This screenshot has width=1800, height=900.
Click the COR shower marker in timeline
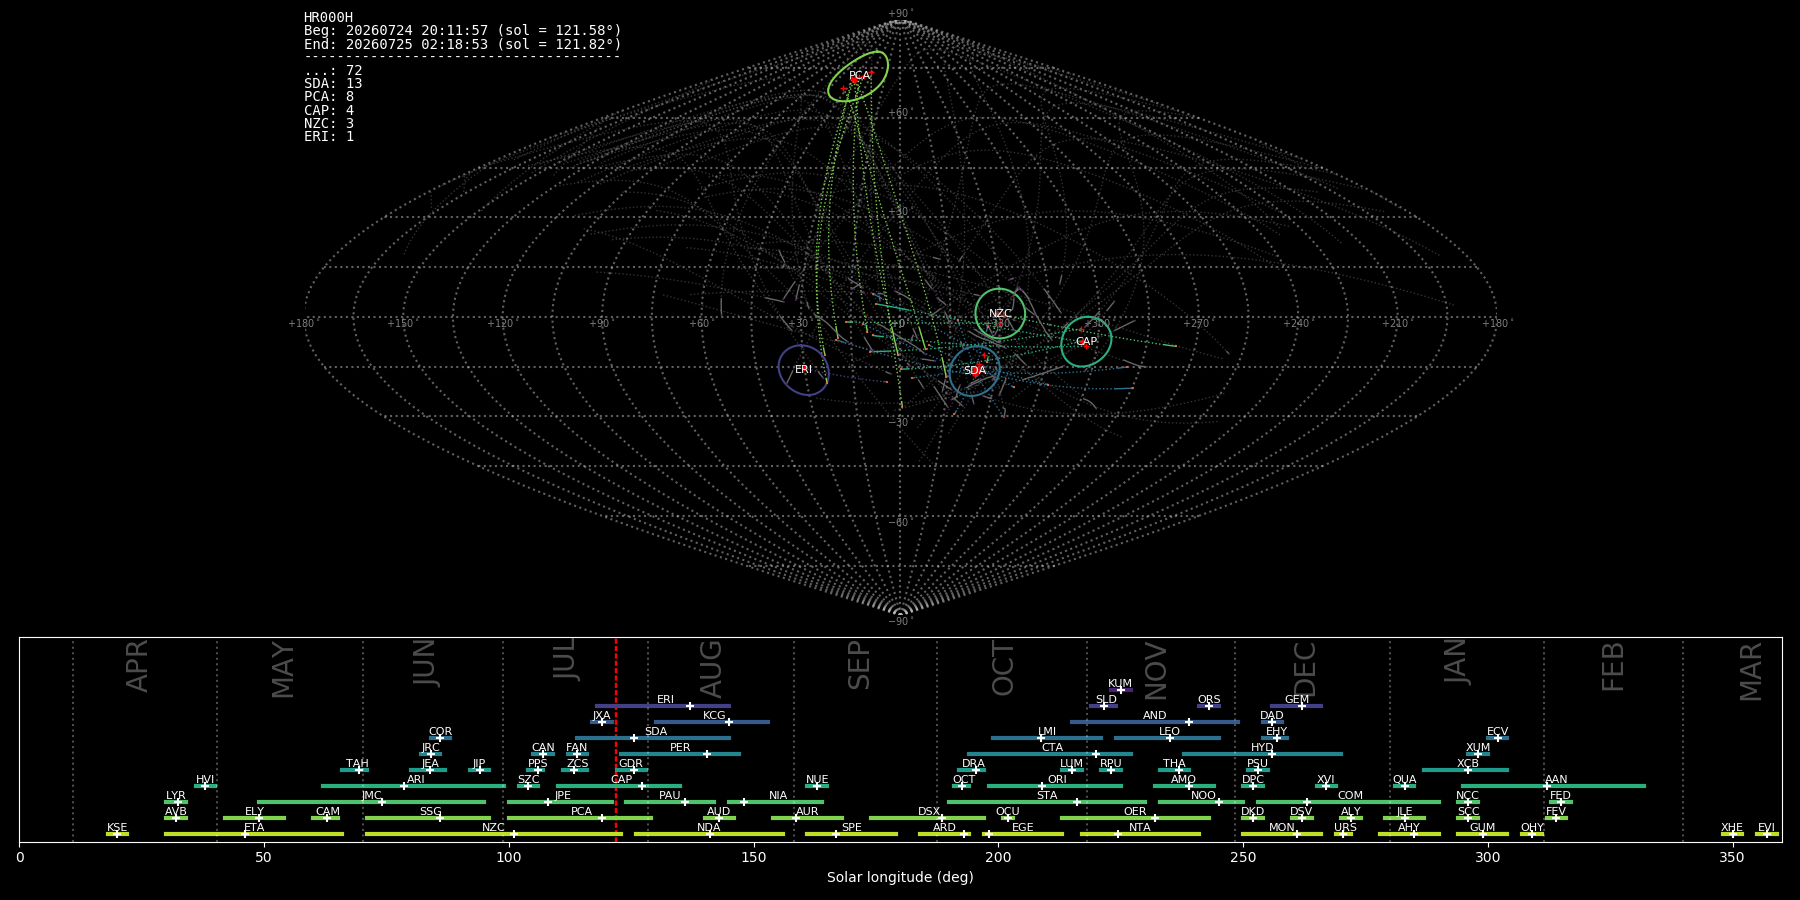click(440, 738)
